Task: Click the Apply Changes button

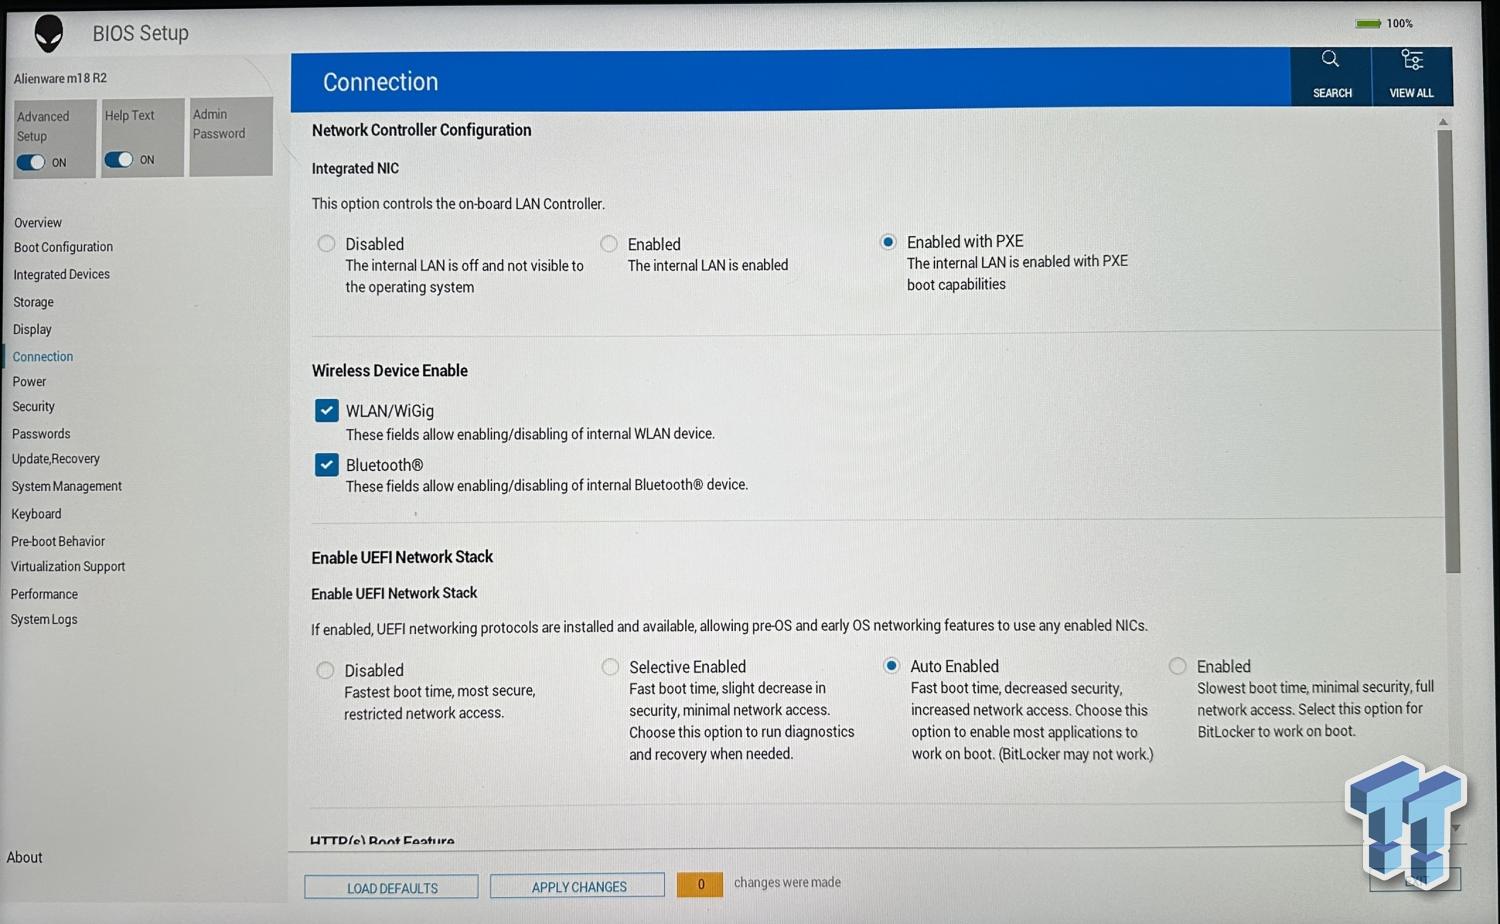Action: pyautogui.click(x=578, y=887)
